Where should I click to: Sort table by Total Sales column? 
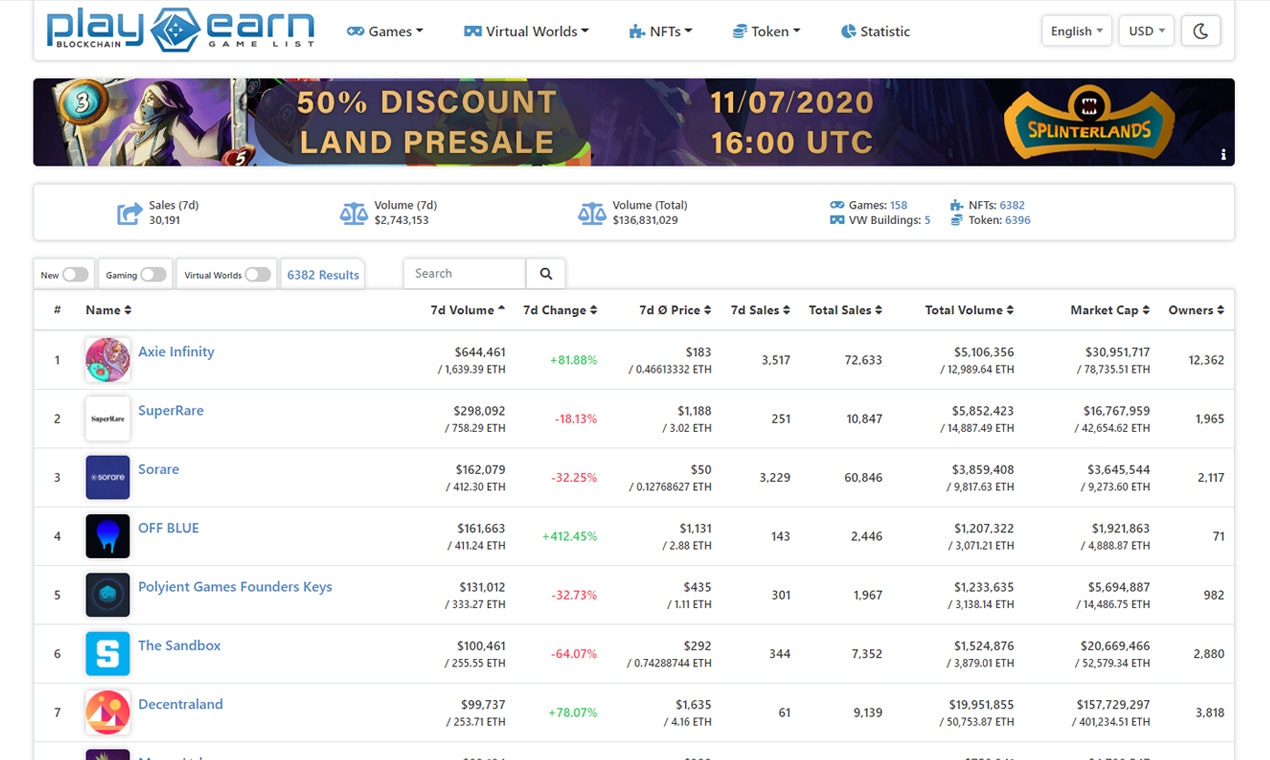846,310
